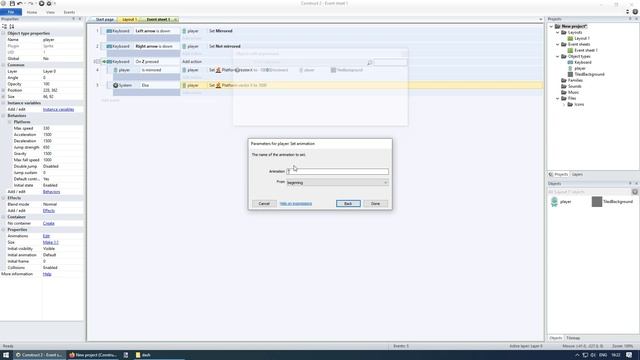Run layout with the play icon
This screenshot has width=640, height=360.
pos(41,3)
